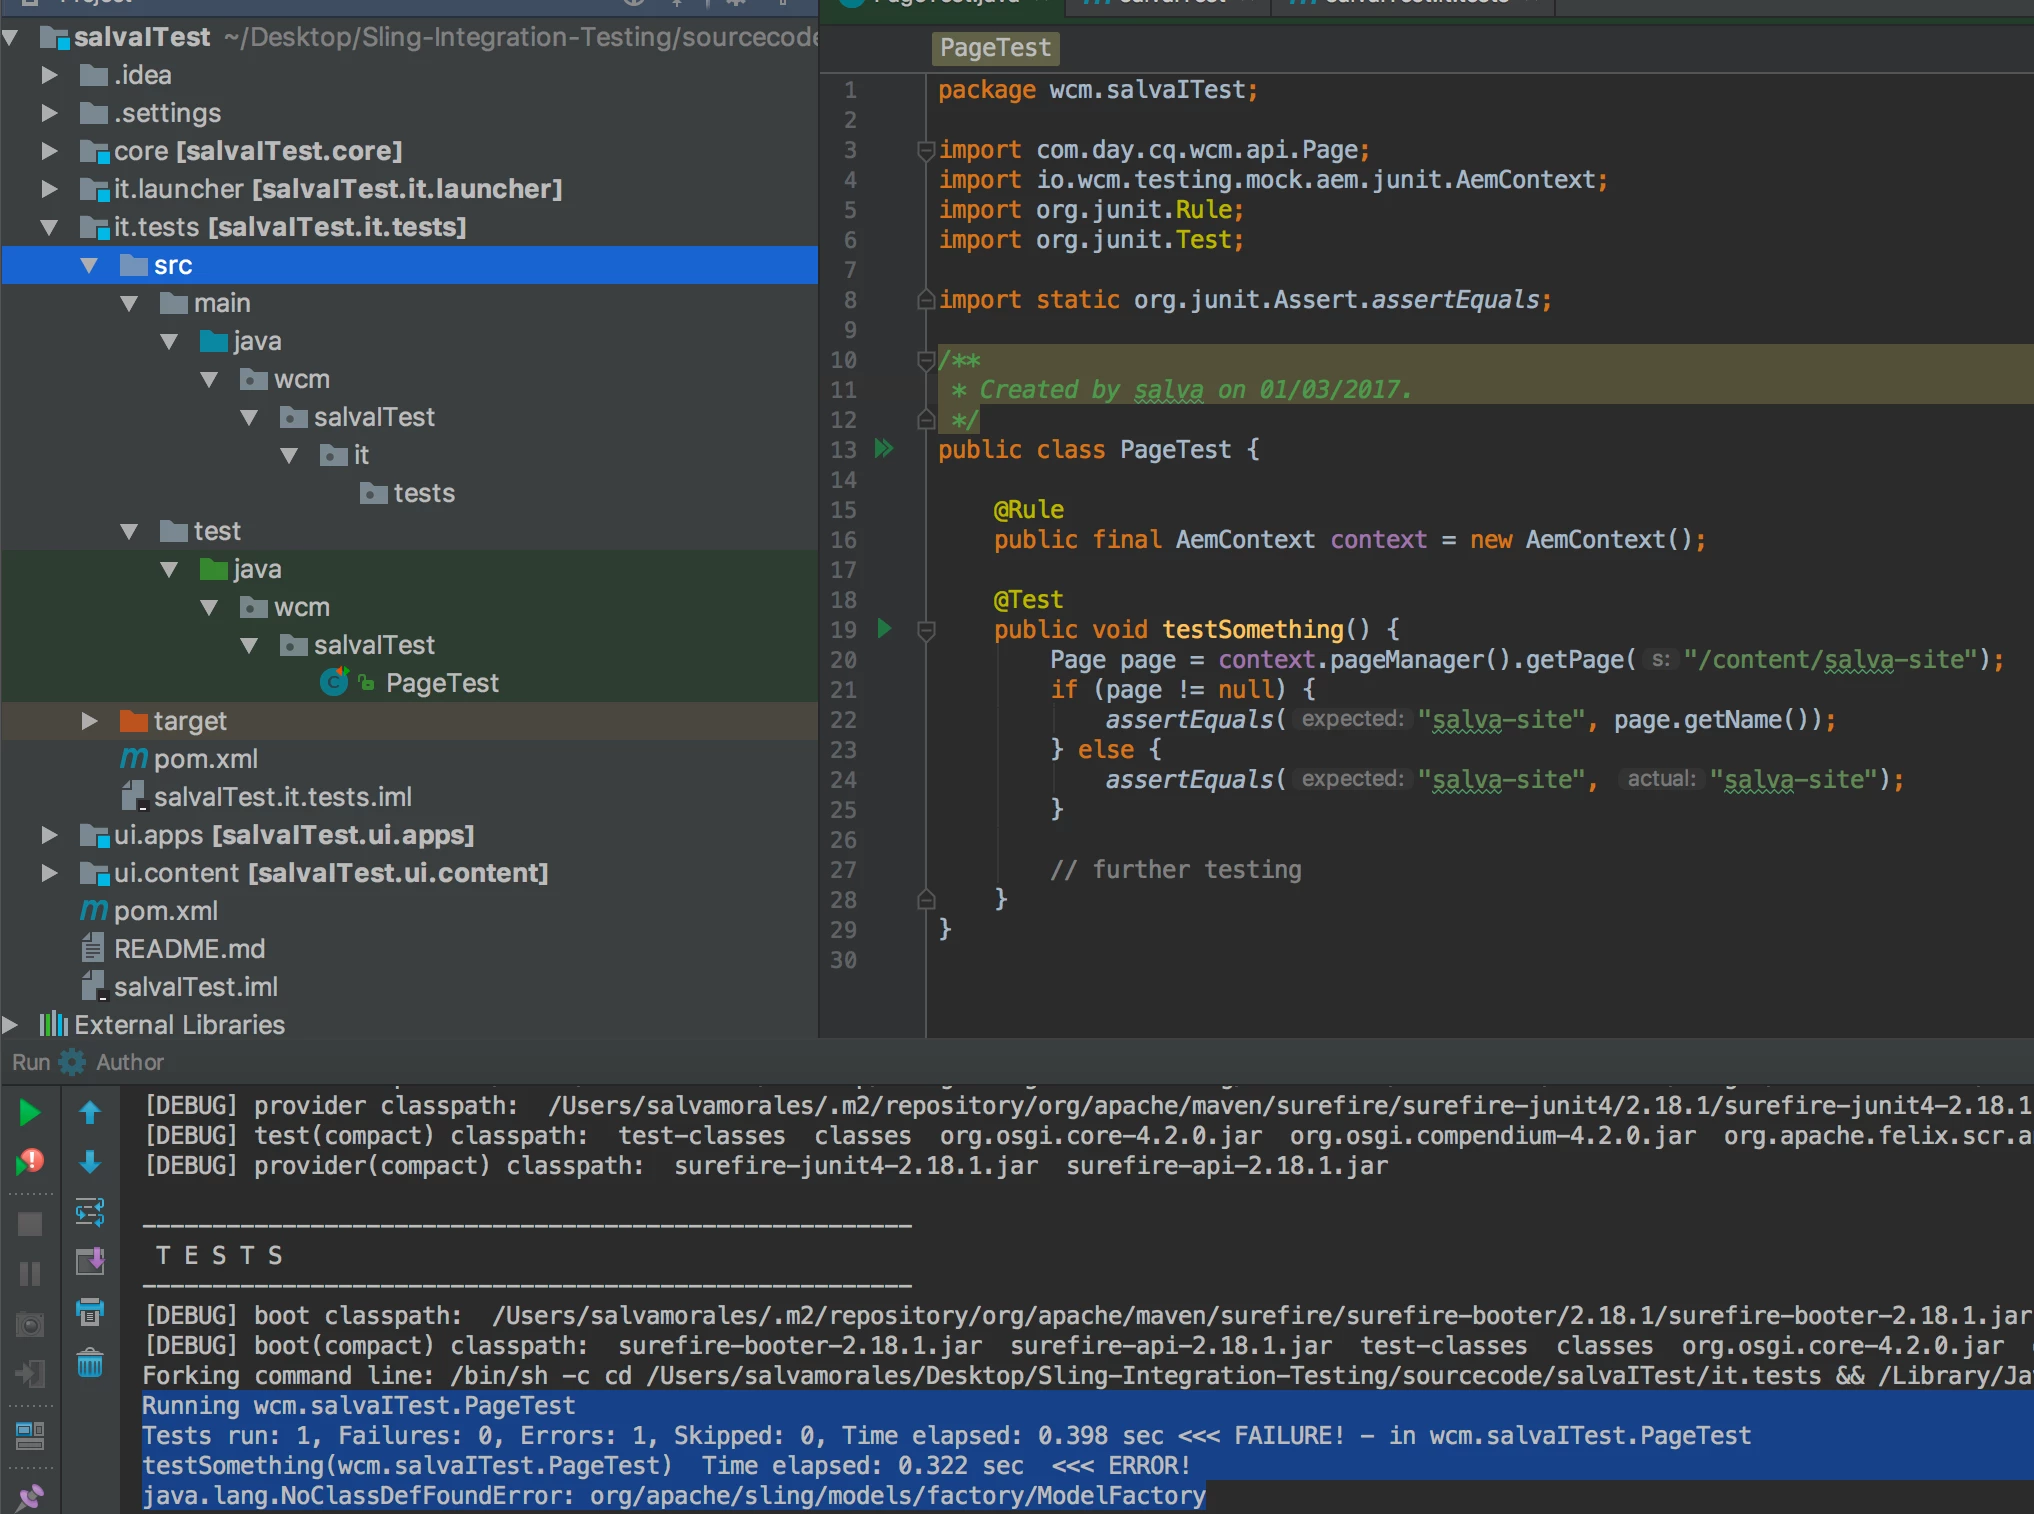
Task: Toggle scroll to end of console
Action: coord(89,1262)
